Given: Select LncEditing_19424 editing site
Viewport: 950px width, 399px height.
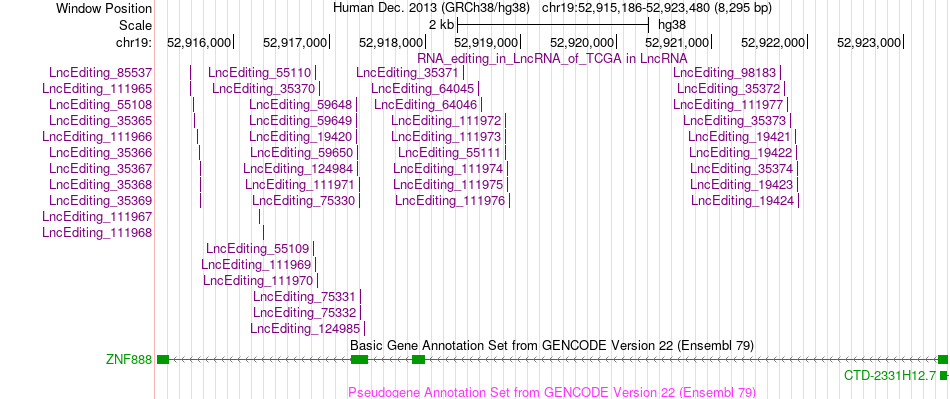Looking at the screenshot, I should pos(799,200).
